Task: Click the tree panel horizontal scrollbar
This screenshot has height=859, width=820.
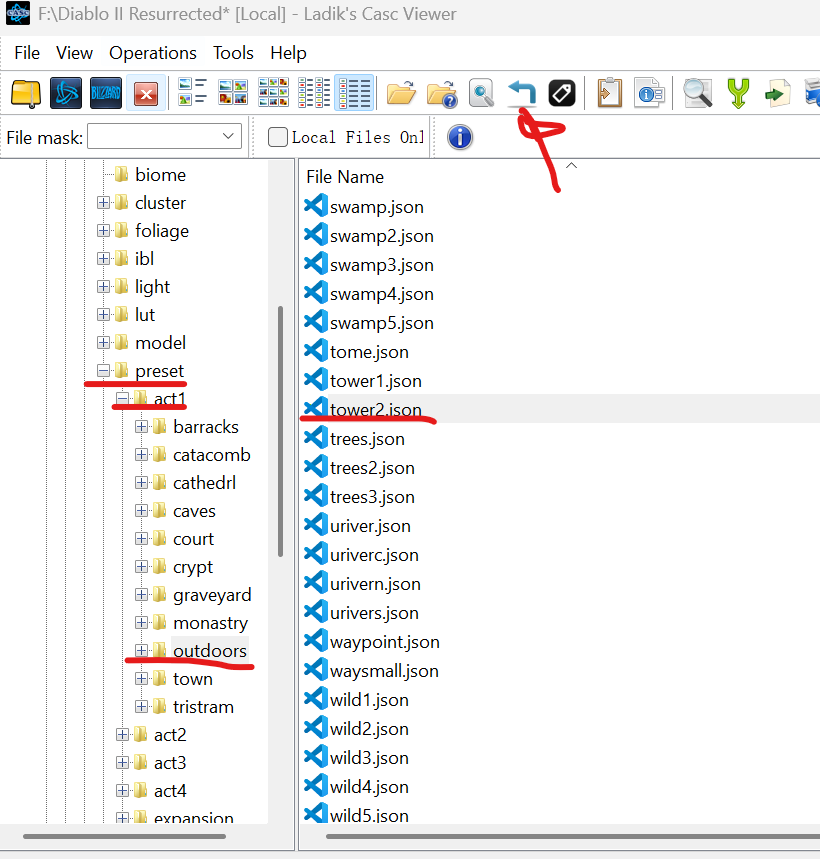Action: pyautogui.click(x=124, y=836)
